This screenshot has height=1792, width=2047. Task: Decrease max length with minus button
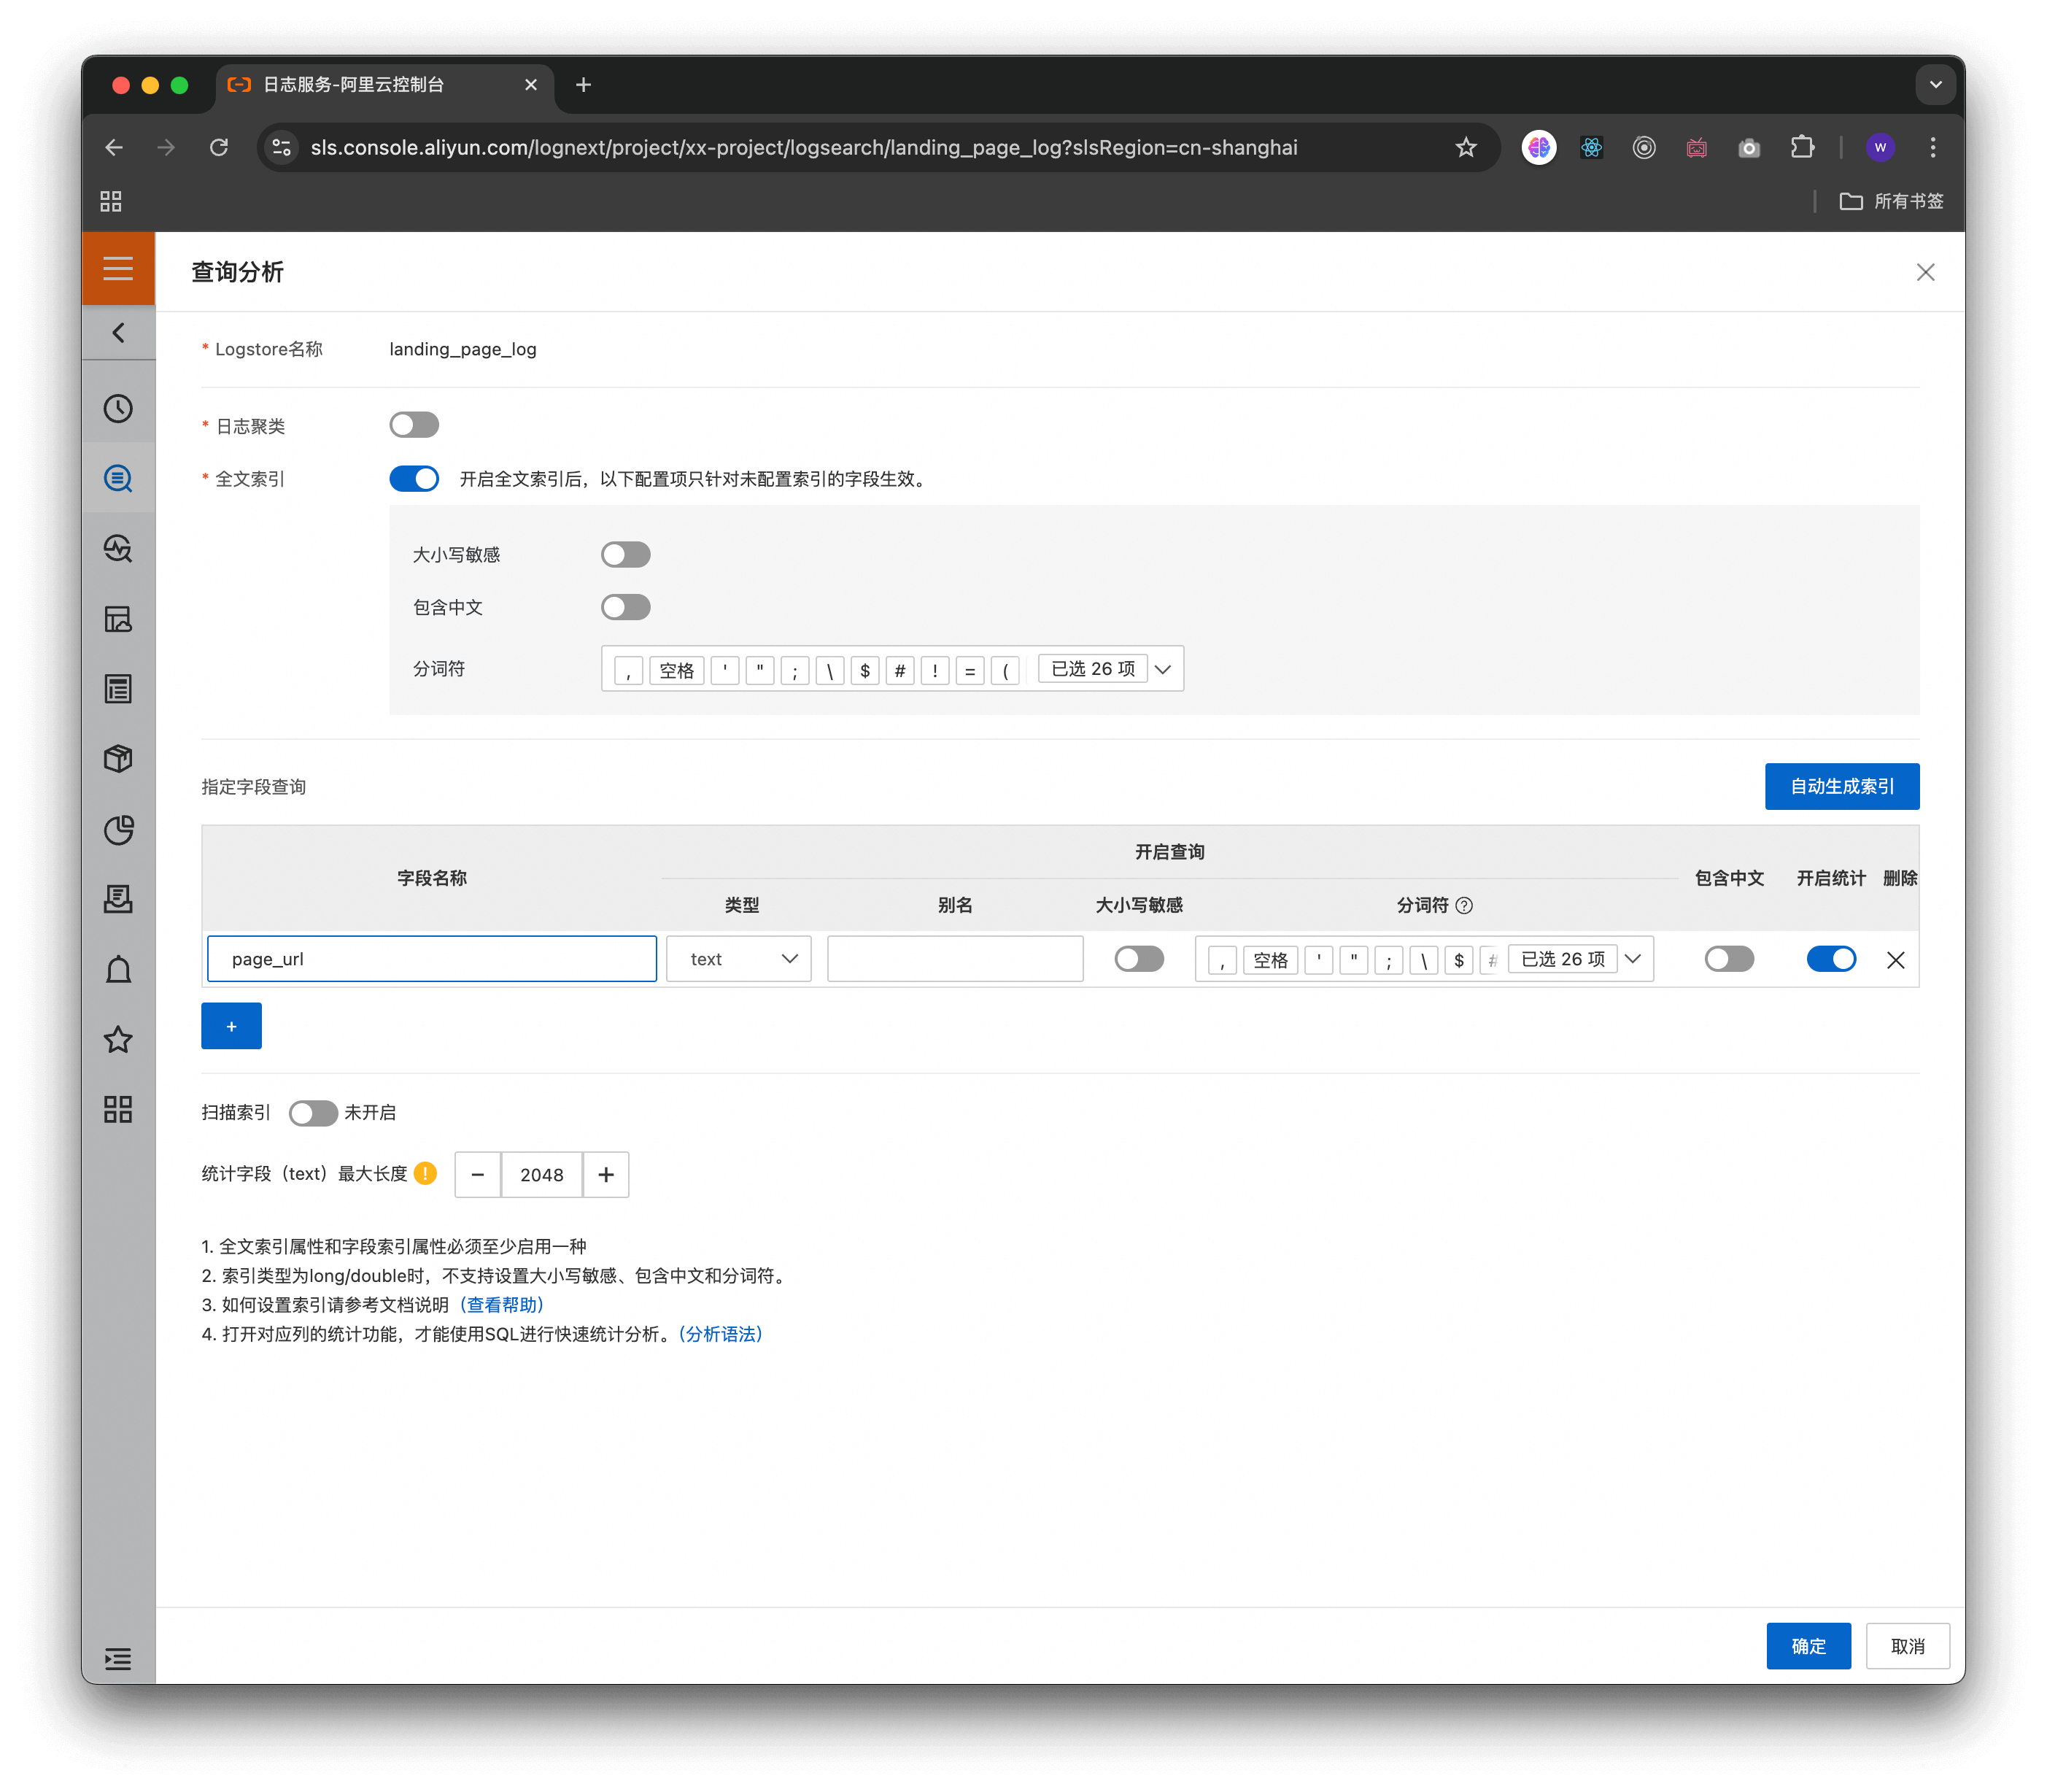point(478,1175)
